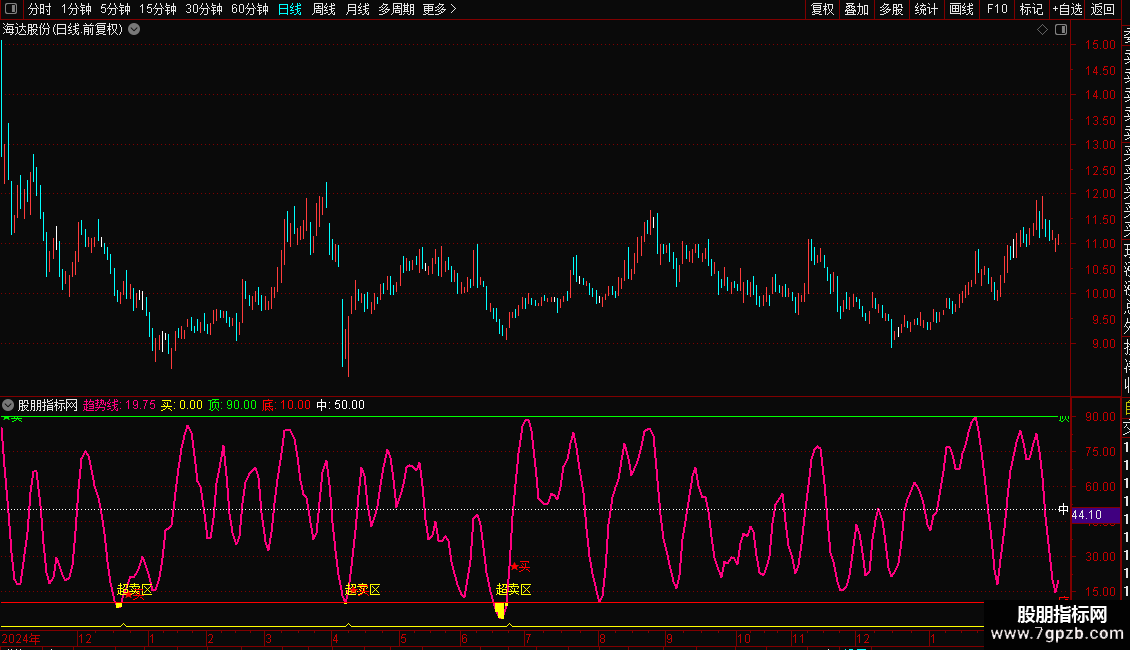The width and height of the screenshot is (1130, 650).
Task: Add stock with +自选 button
Action: coord(1067,9)
